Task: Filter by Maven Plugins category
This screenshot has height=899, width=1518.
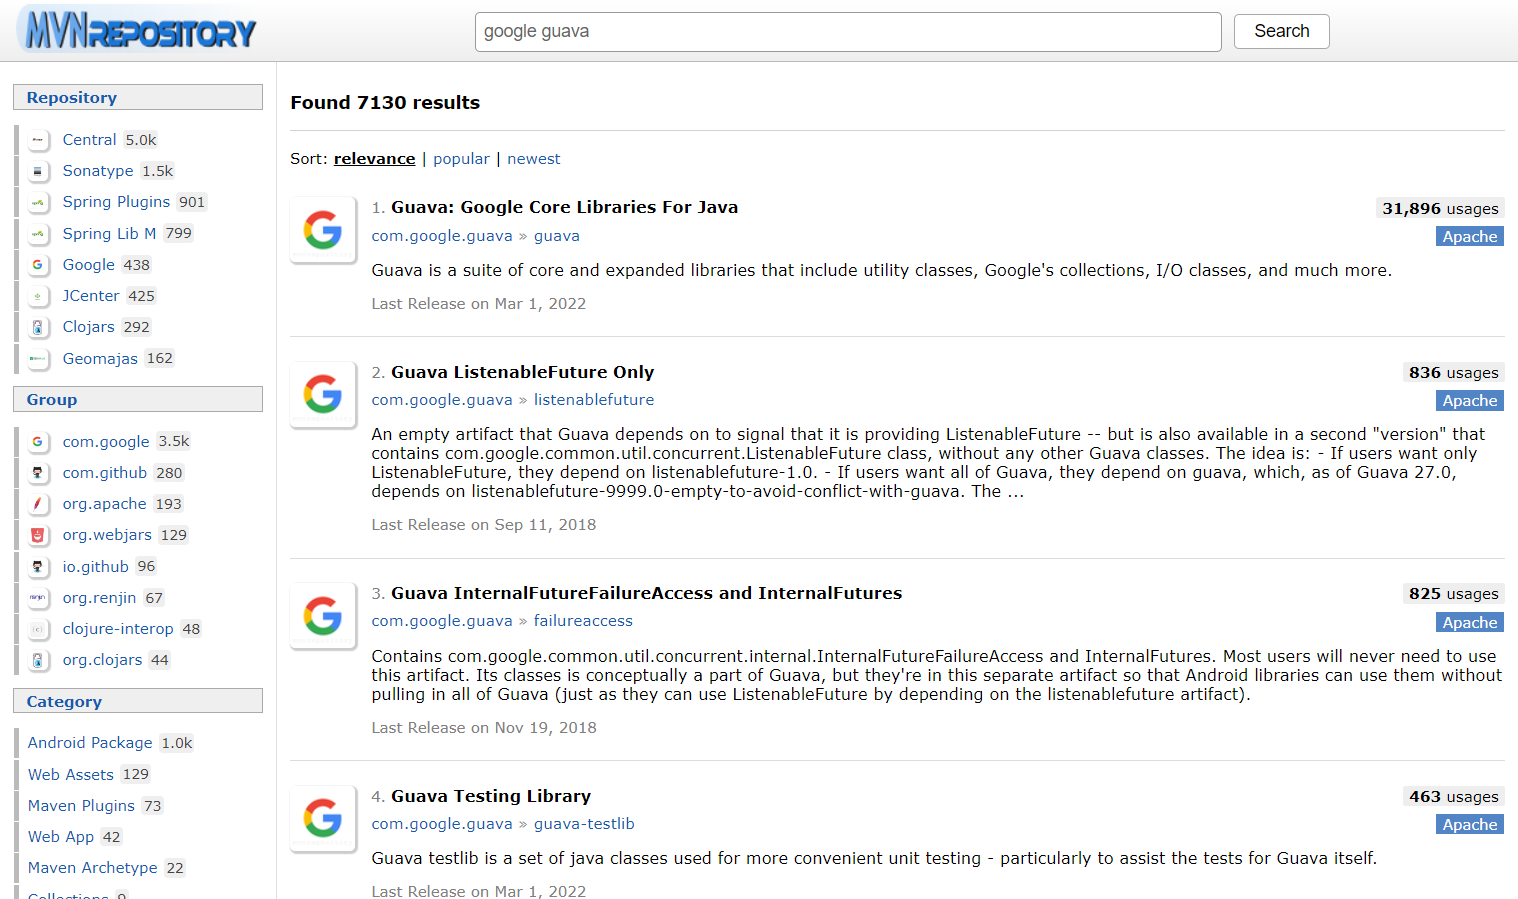Action: pyautogui.click(x=81, y=806)
